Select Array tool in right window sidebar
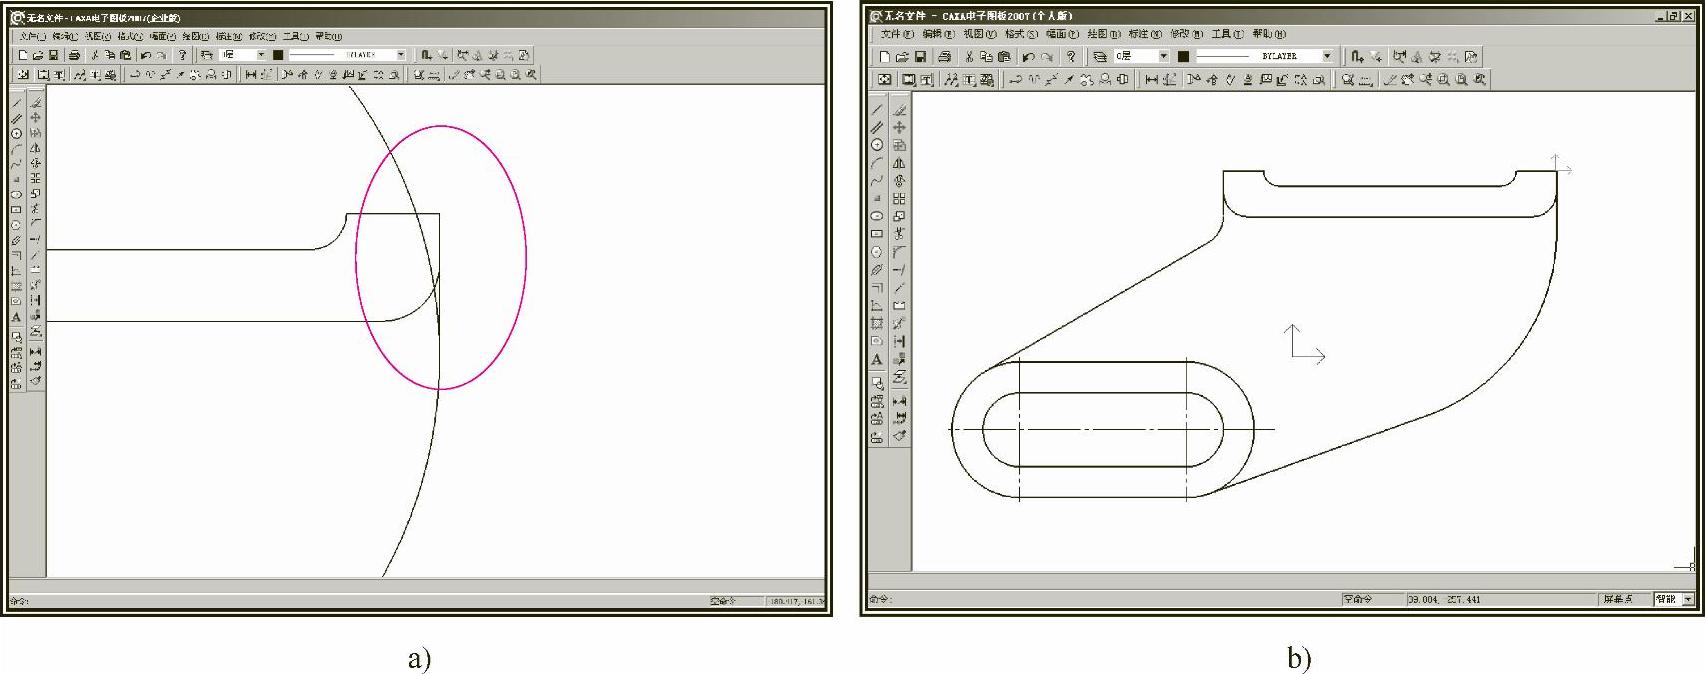Image resolution: width=1705 pixels, height=674 pixels. click(x=899, y=199)
